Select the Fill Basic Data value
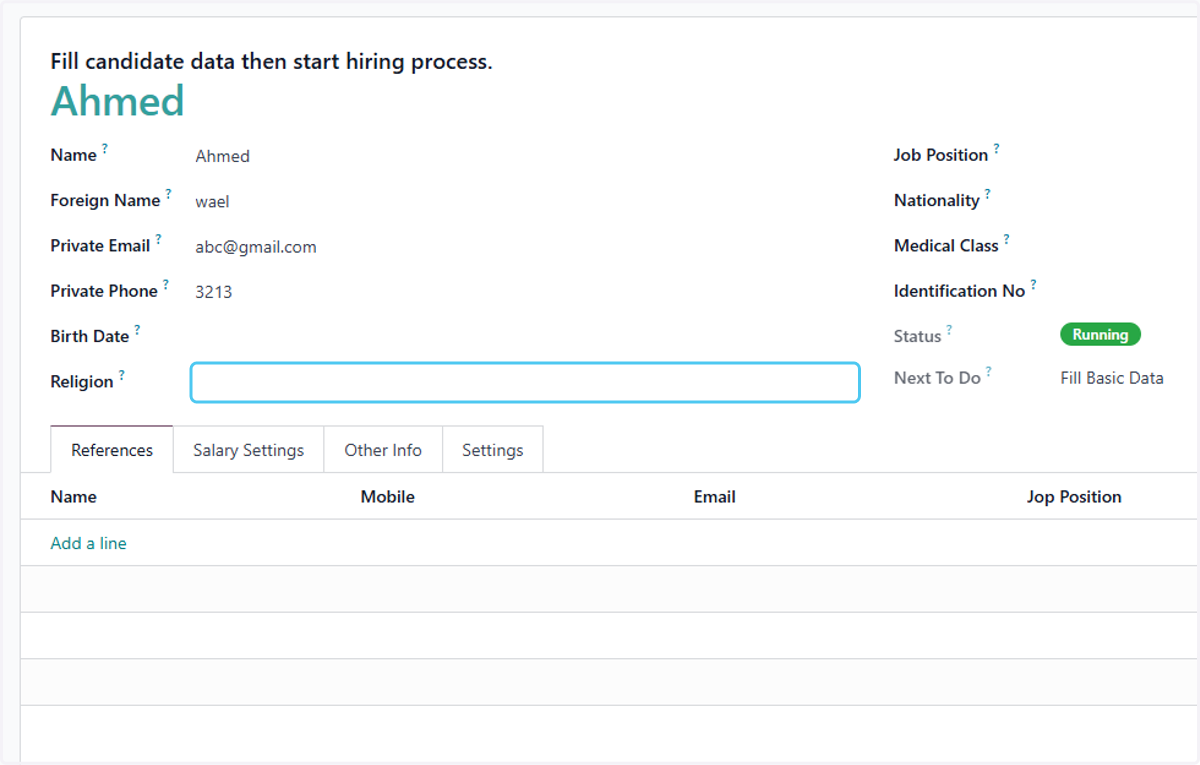Image resolution: width=1200 pixels, height=765 pixels. (1112, 378)
